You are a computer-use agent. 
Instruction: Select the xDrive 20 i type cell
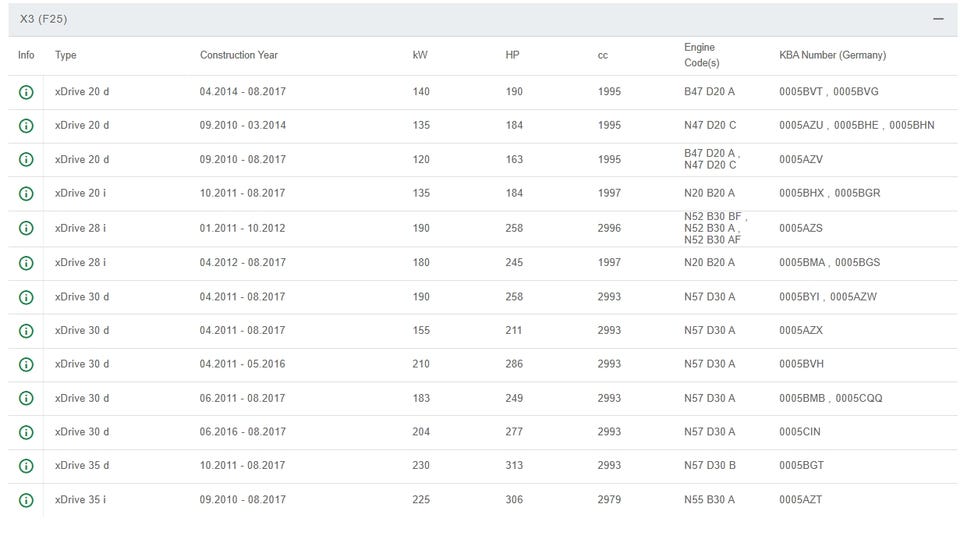coord(80,193)
